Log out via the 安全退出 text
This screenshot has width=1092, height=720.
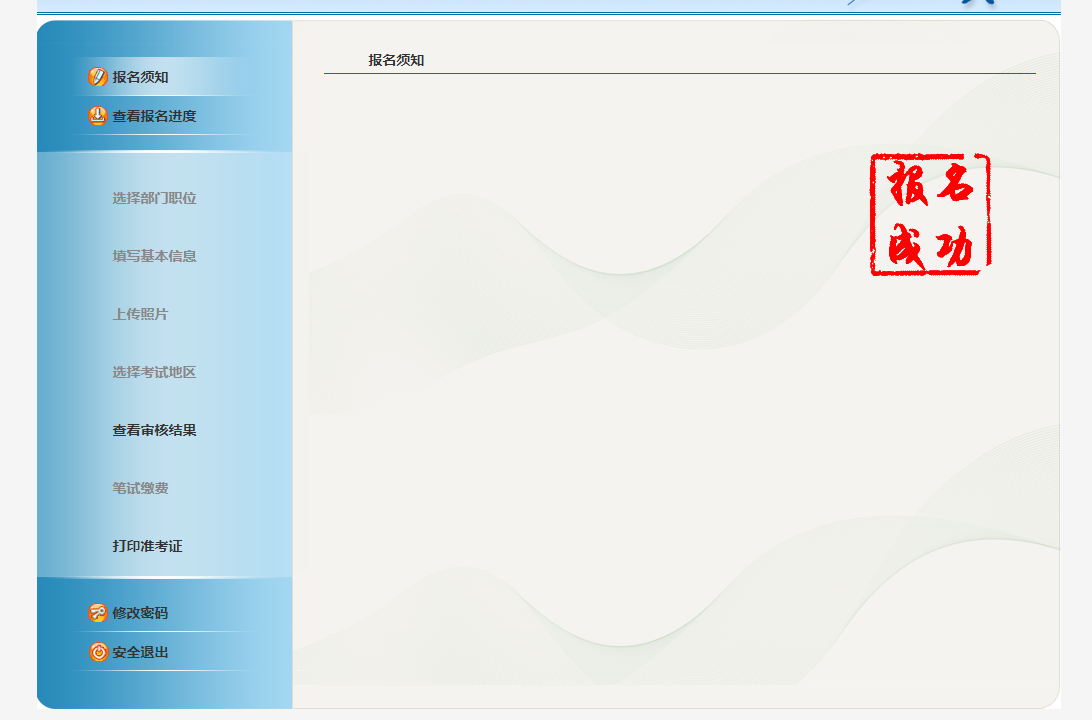[x=140, y=652]
